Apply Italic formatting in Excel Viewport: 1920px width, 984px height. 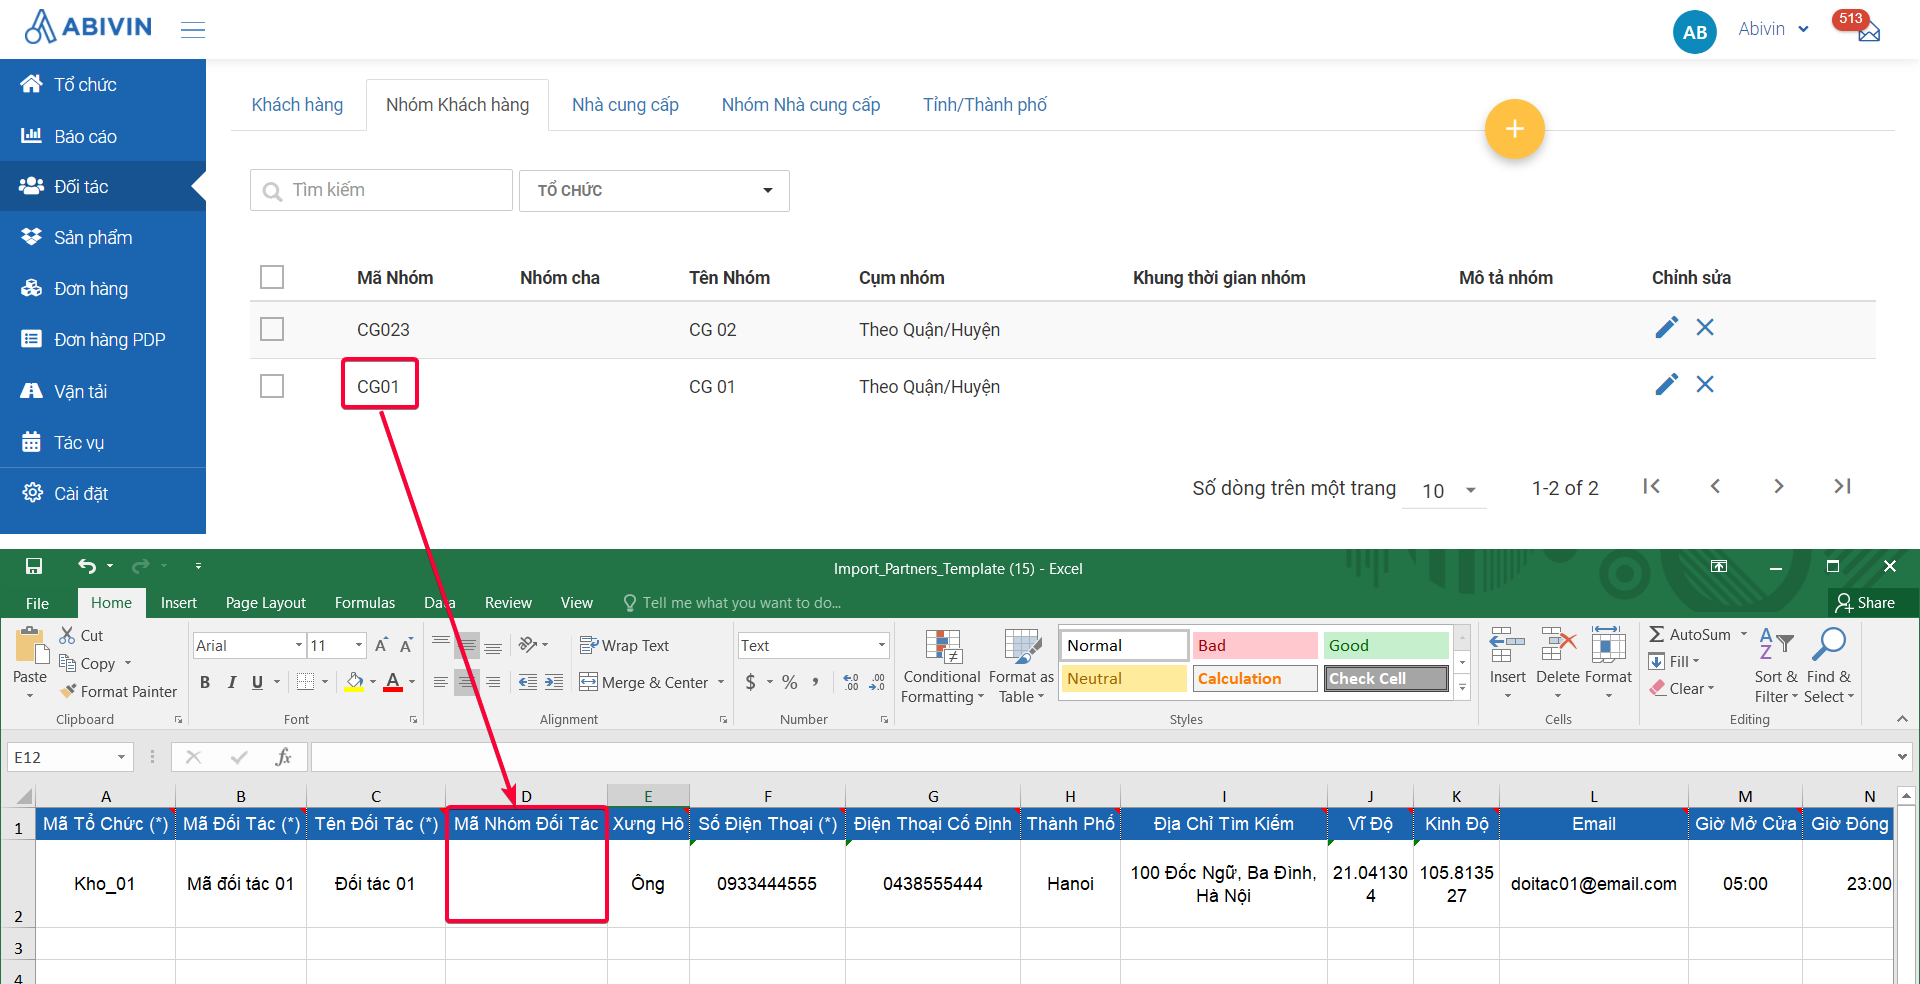coord(232,682)
